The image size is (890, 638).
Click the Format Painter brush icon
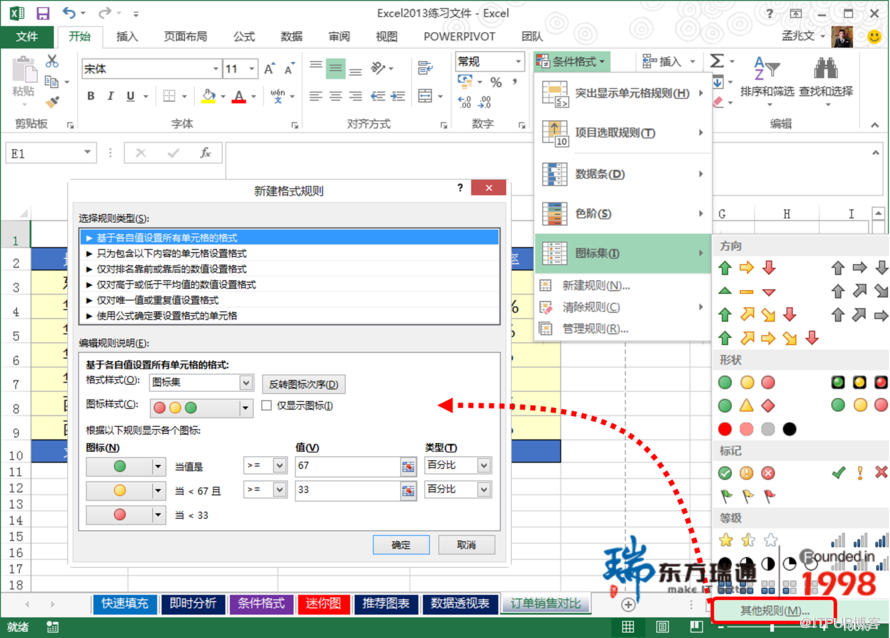pyautogui.click(x=52, y=102)
